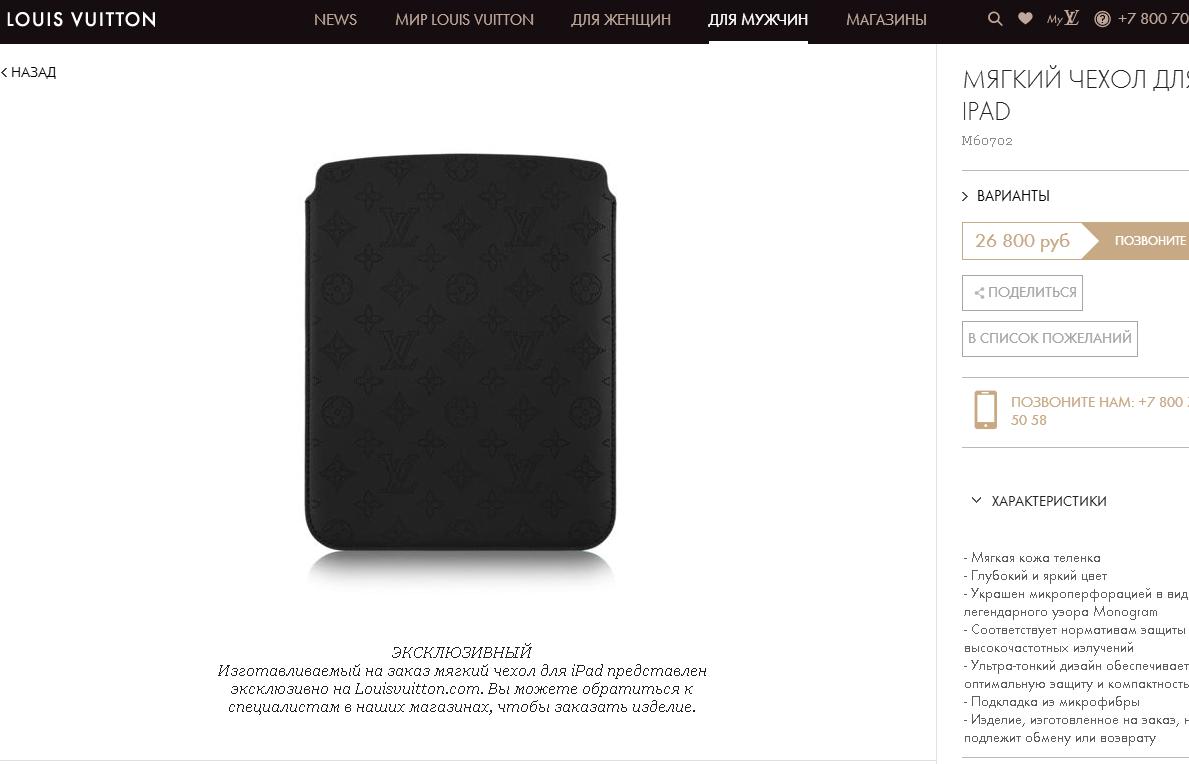Click share icon on Поделиться button
Image resolution: width=1189 pixels, height=764 pixels.
point(979,293)
